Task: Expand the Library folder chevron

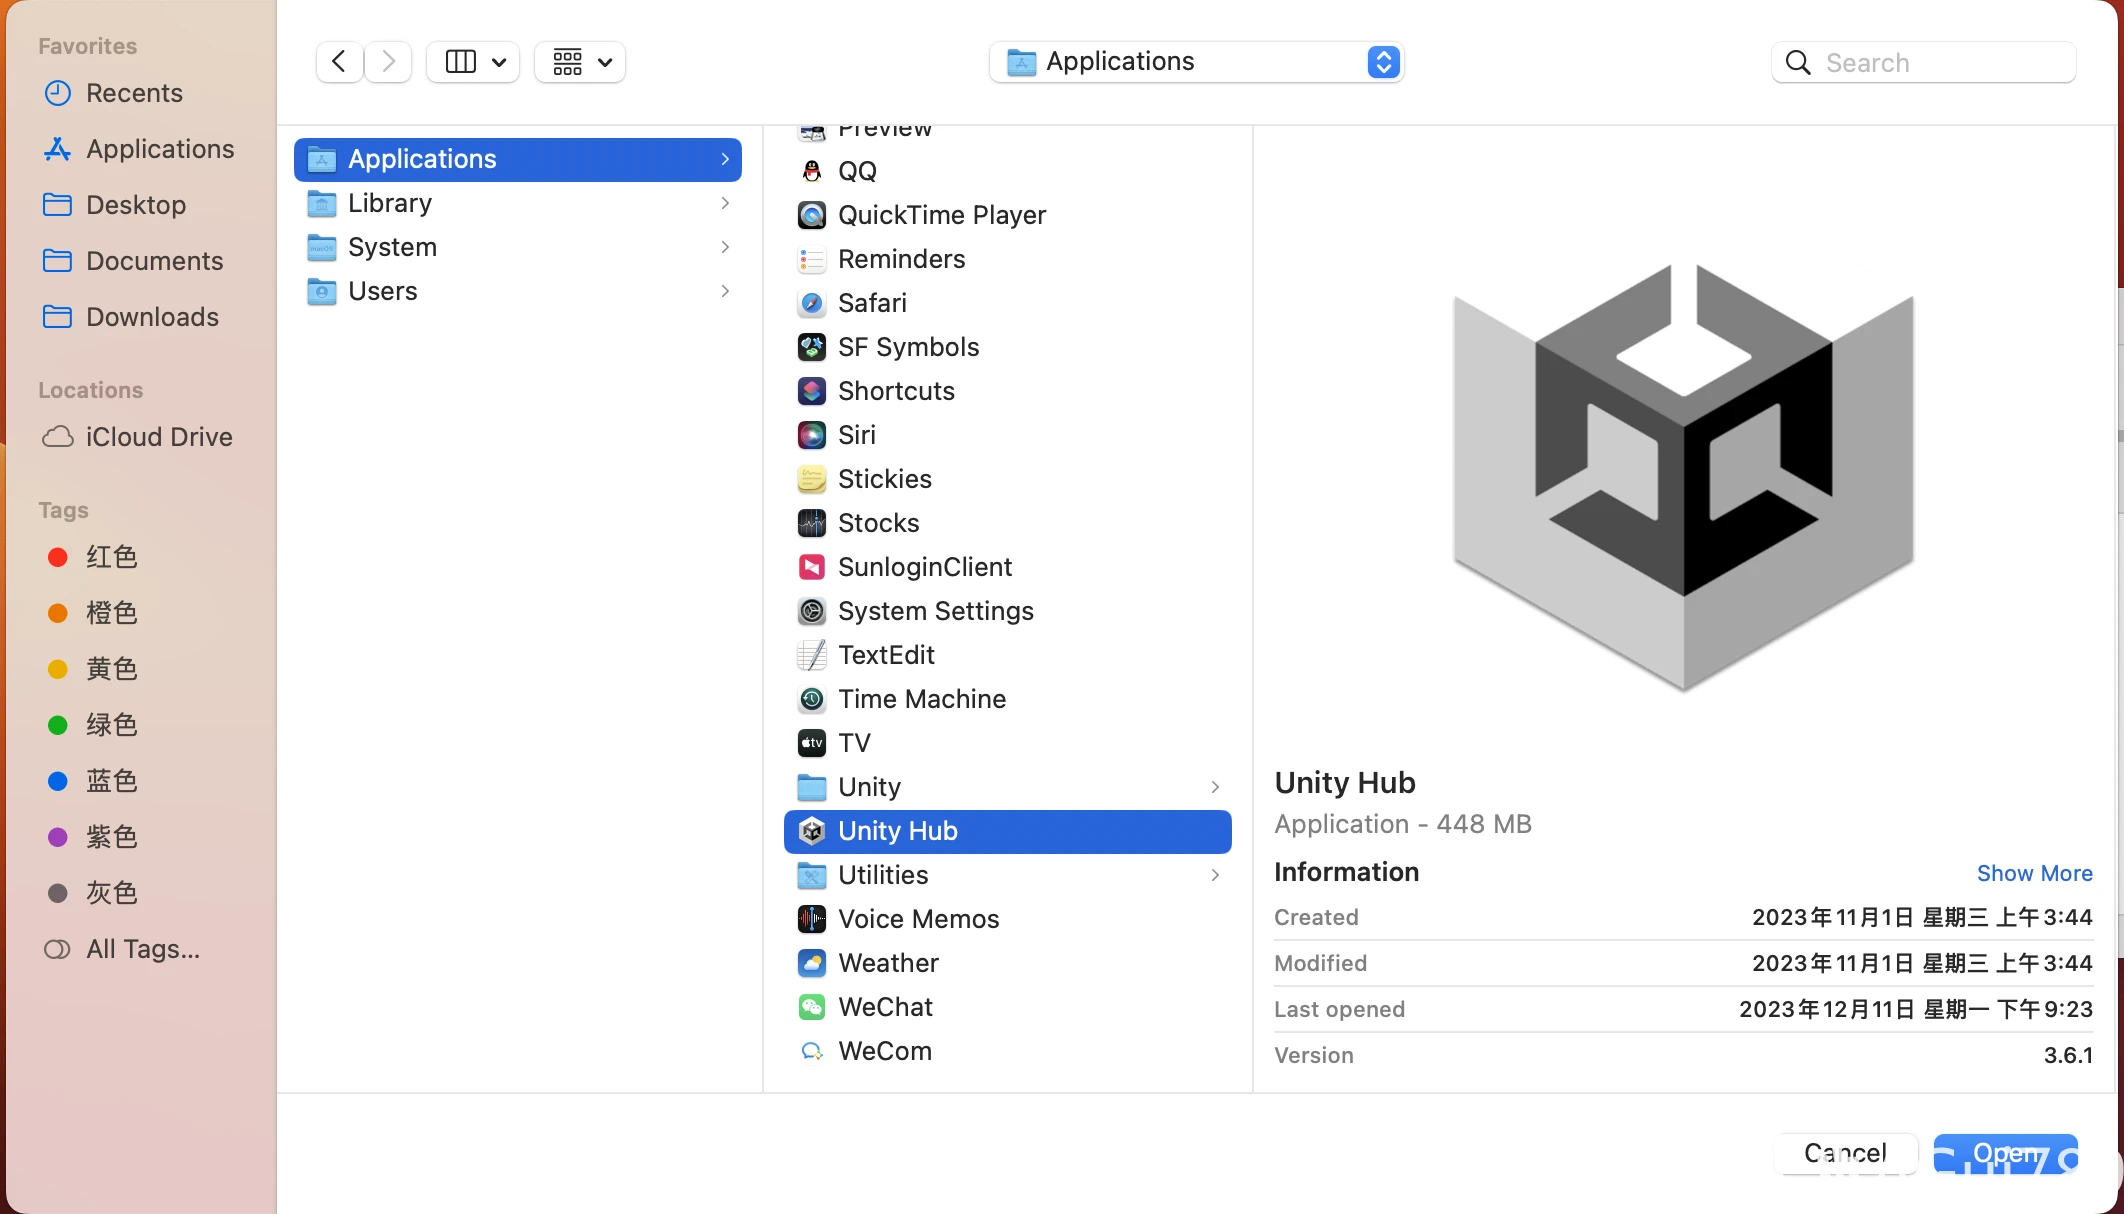Action: click(726, 203)
